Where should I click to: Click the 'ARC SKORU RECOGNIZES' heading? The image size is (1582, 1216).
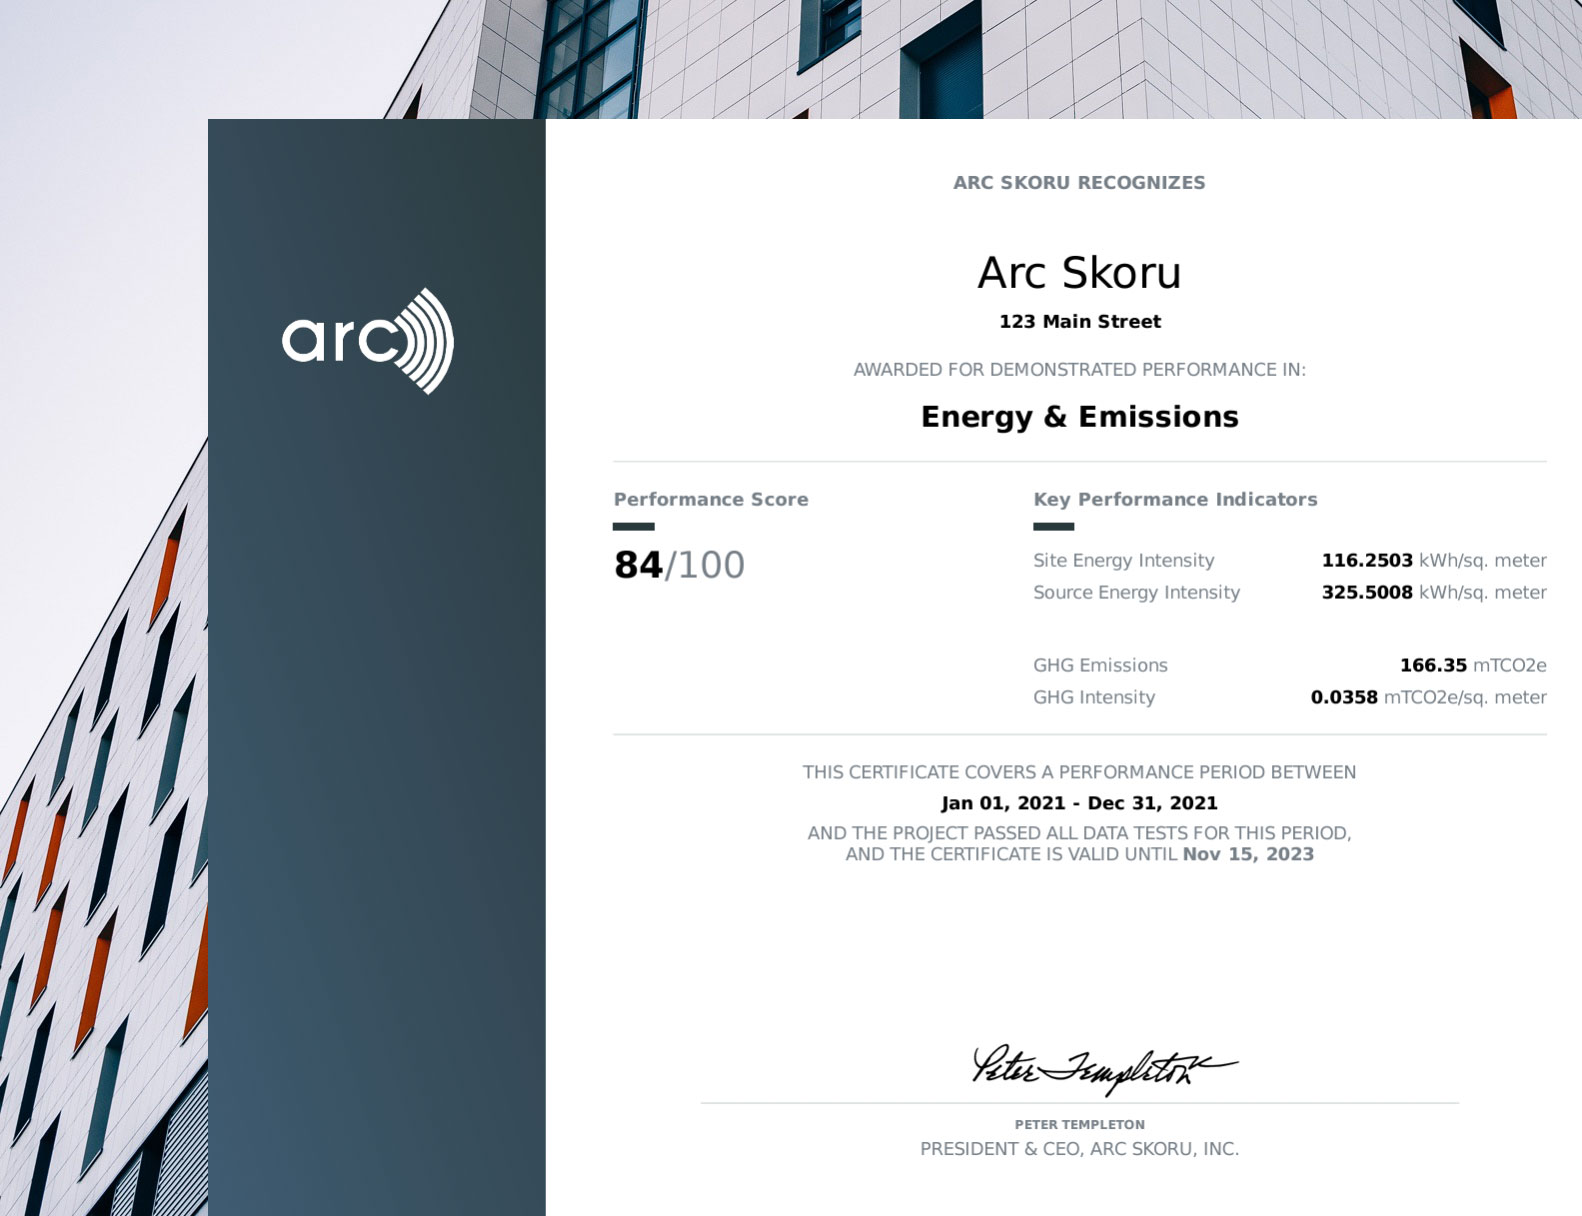(x=1079, y=183)
